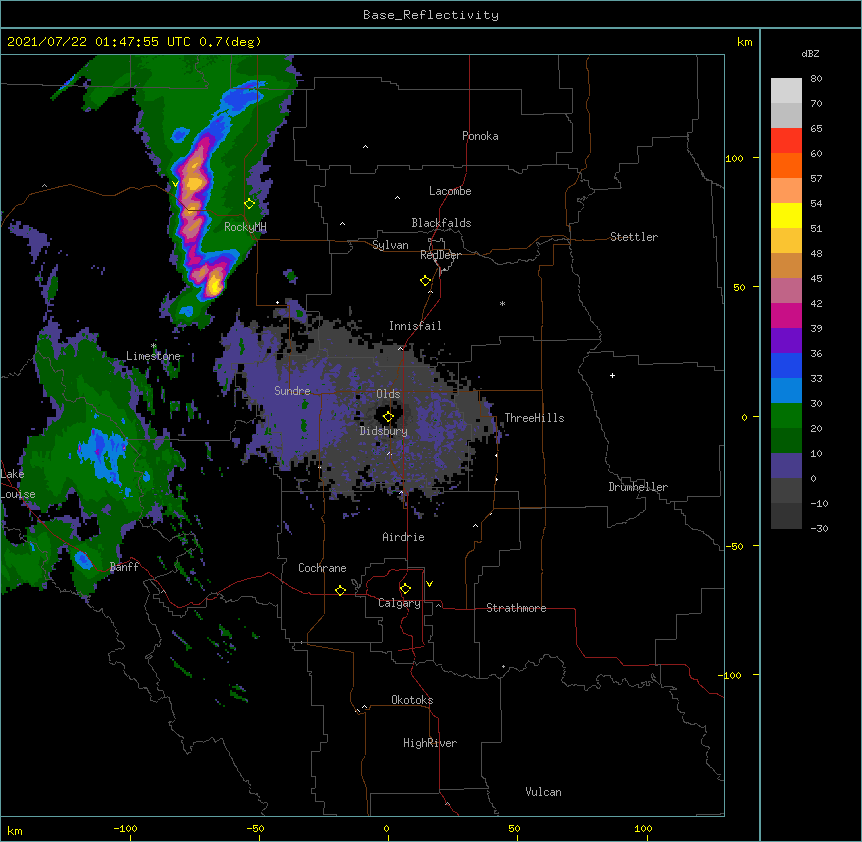Click the Banff label
The image size is (862, 842).
tap(124, 567)
